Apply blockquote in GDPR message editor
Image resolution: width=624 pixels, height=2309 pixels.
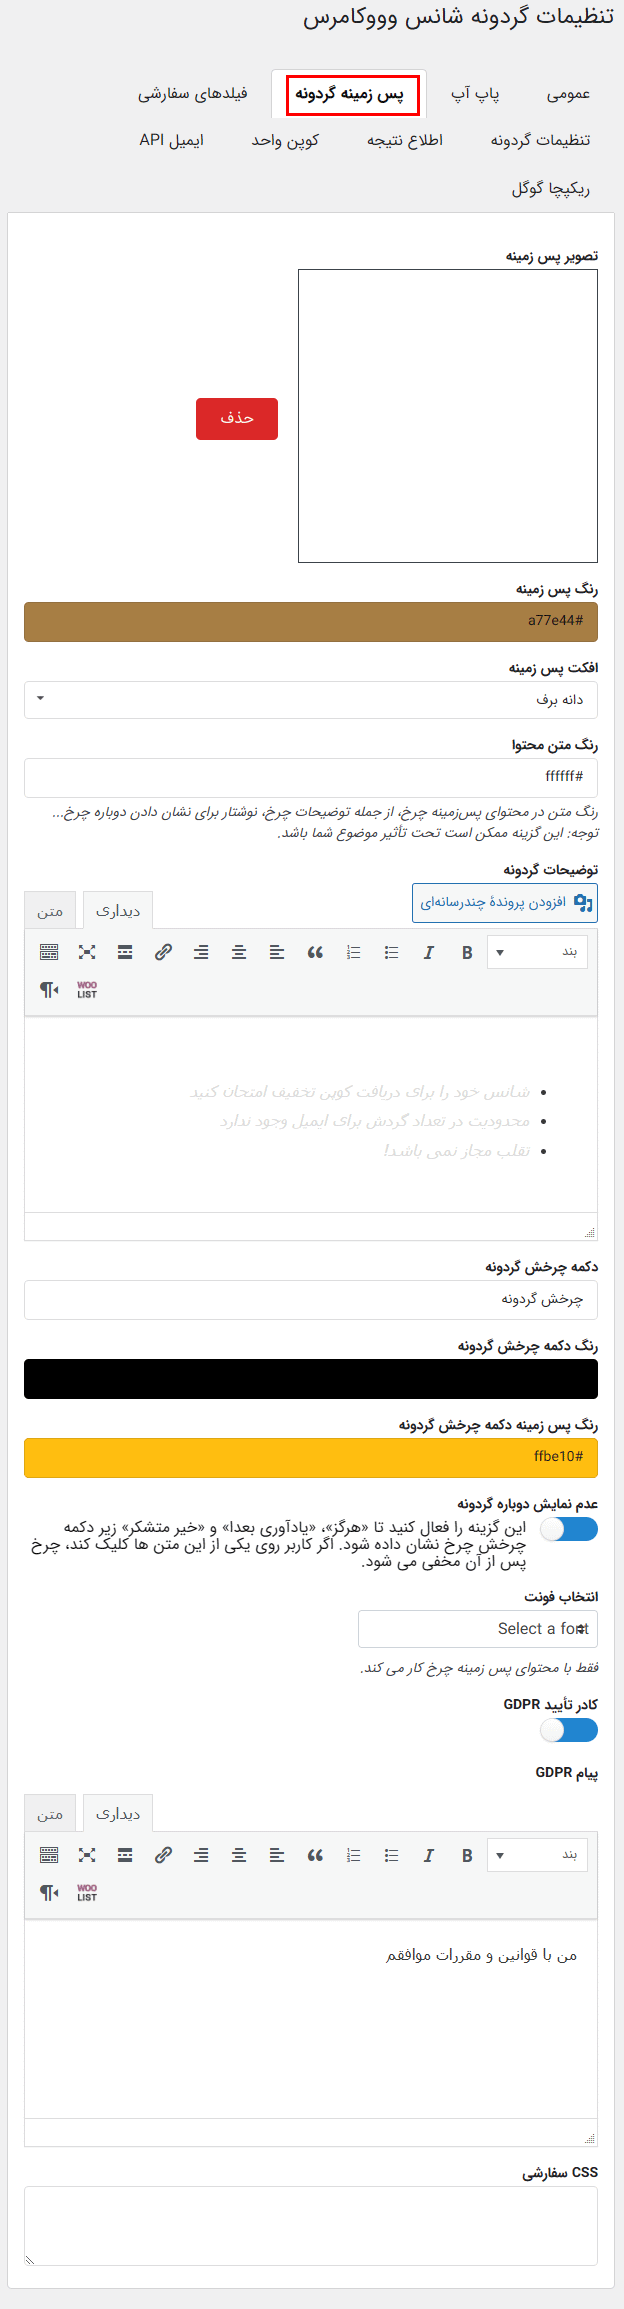[315, 1855]
